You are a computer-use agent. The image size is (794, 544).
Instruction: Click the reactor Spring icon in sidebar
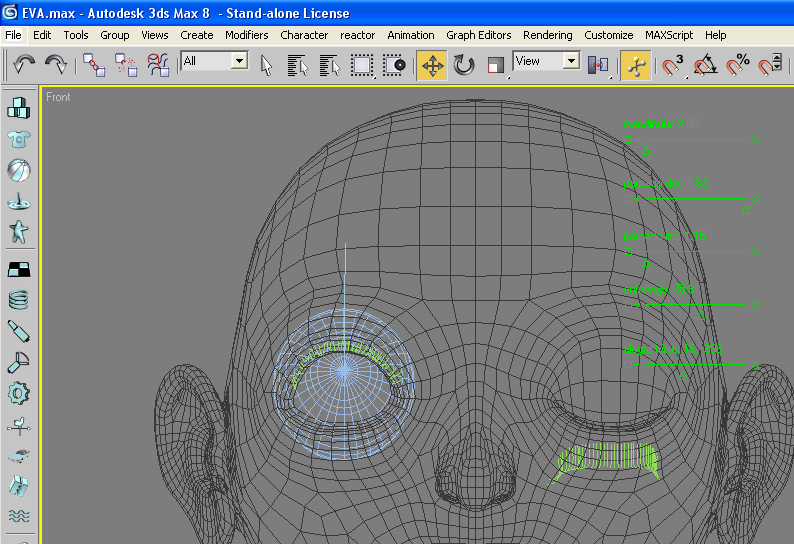(x=19, y=298)
